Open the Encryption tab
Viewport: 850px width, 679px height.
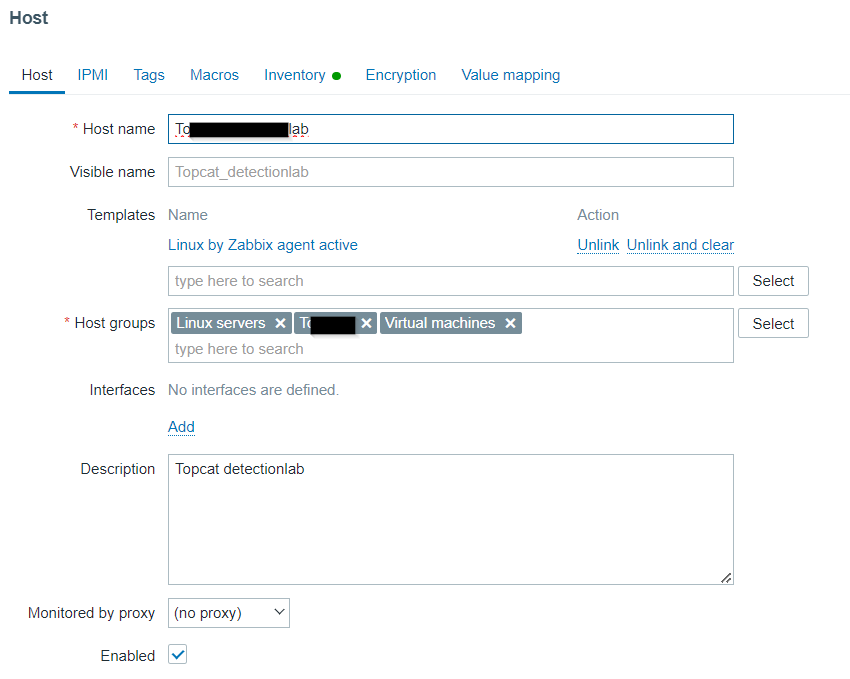(x=401, y=75)
